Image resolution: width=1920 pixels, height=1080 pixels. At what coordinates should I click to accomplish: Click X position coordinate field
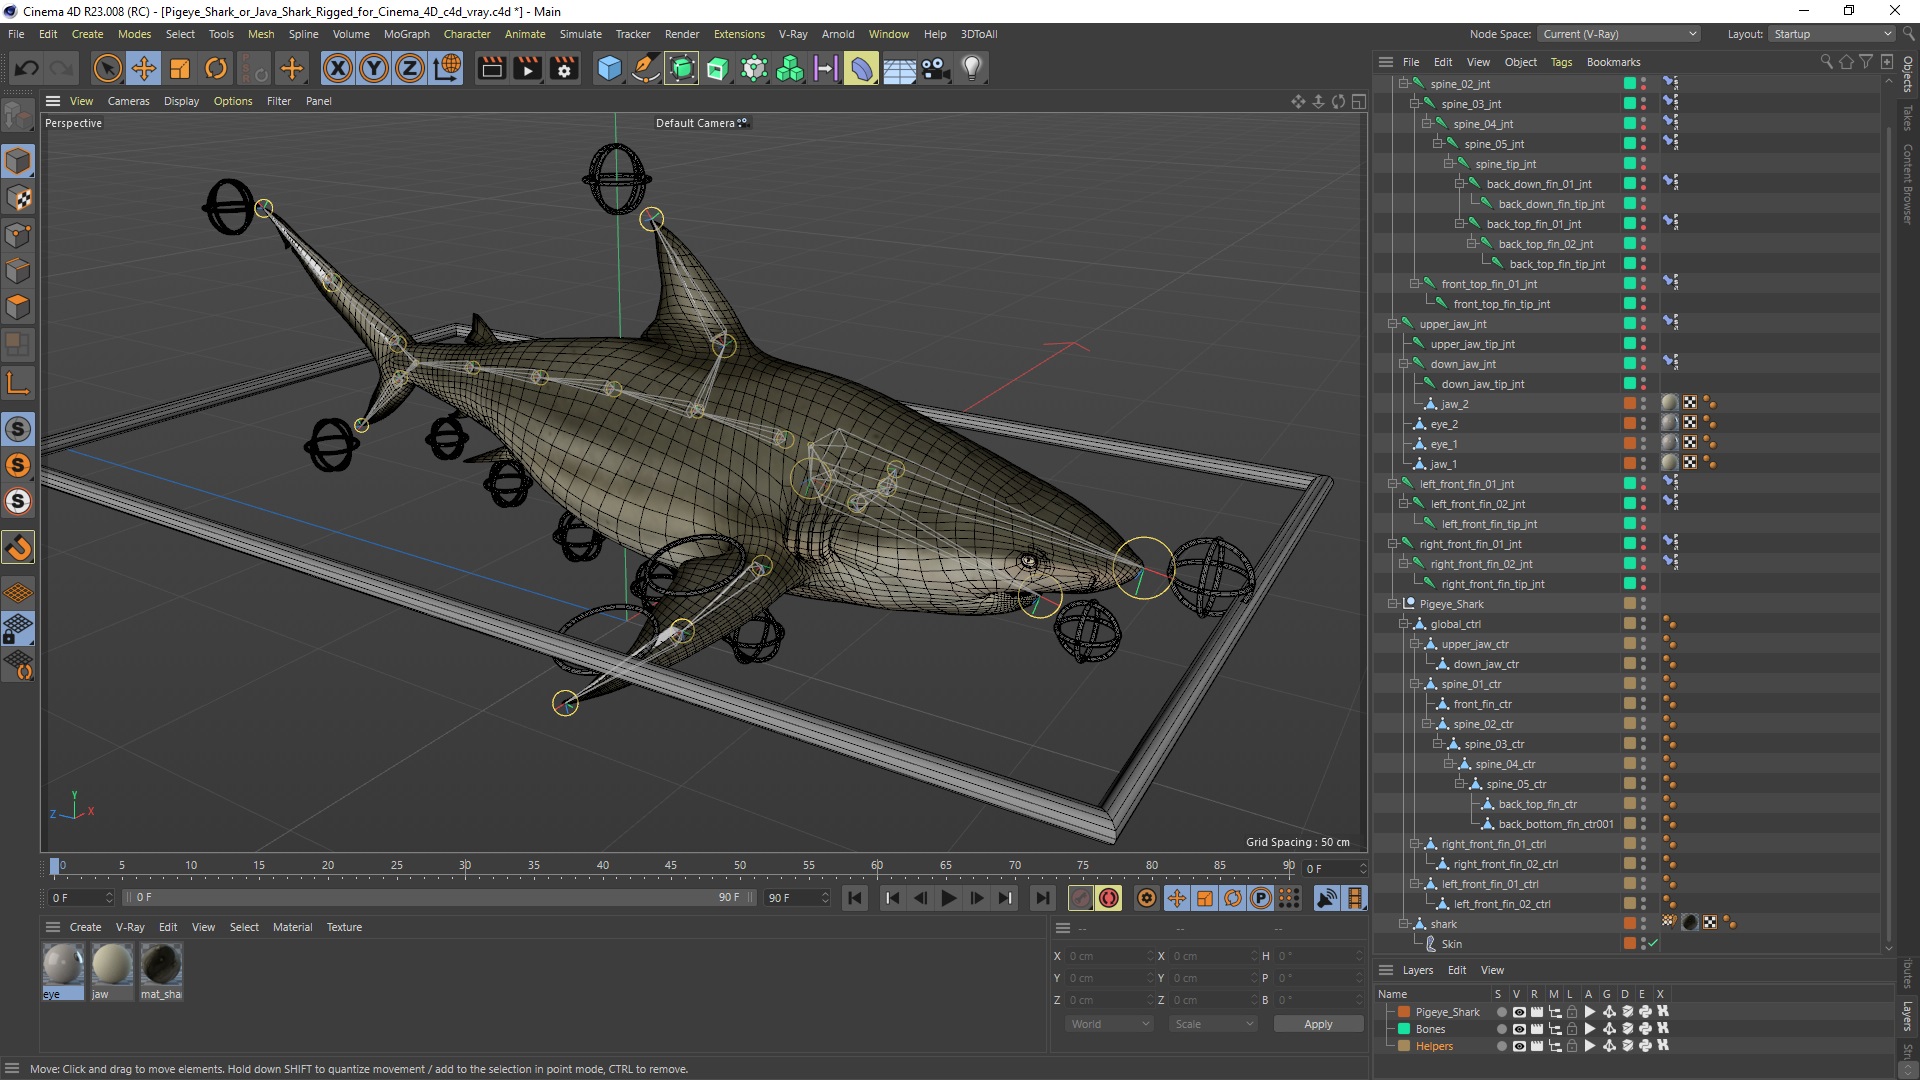1108,956
